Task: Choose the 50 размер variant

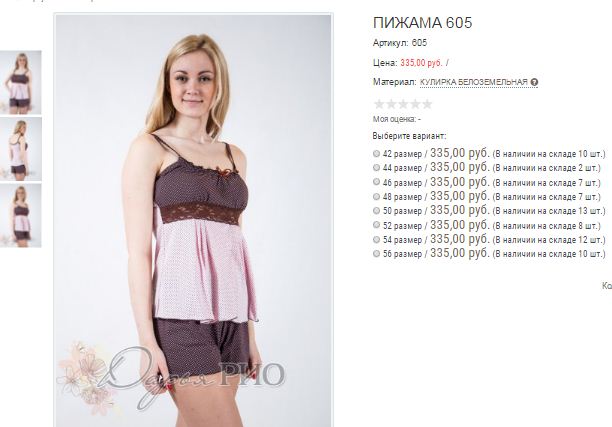Action: coord(376,210)
